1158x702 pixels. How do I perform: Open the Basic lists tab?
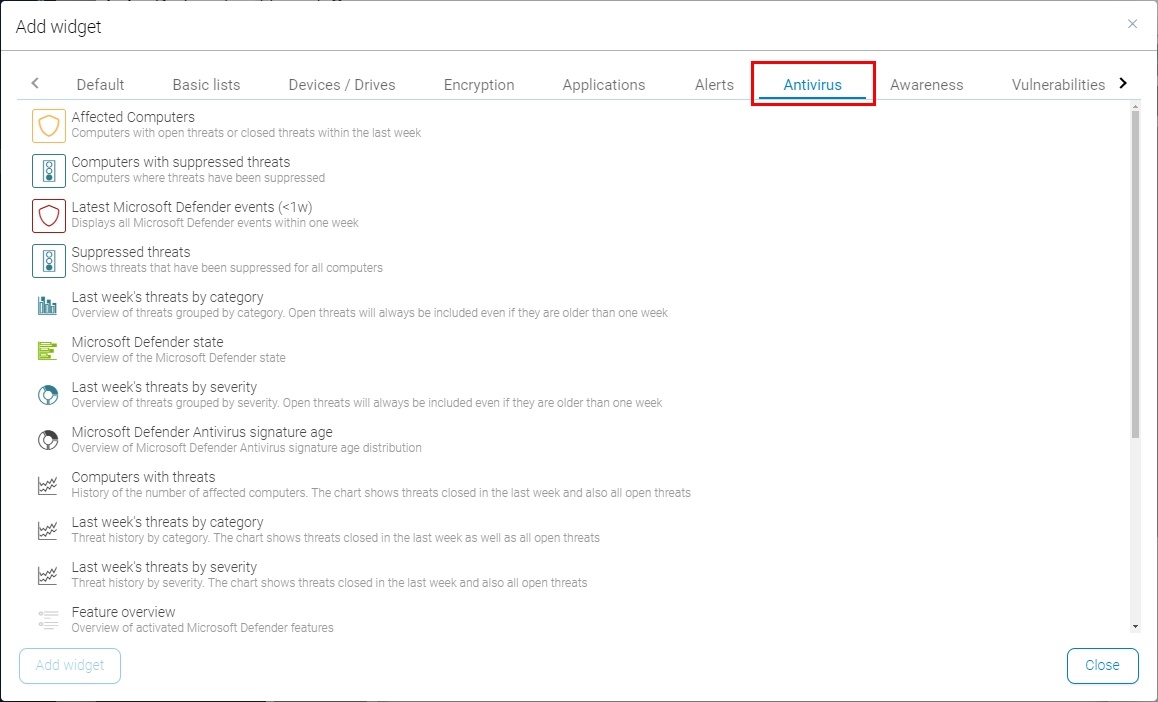point(206,85)
